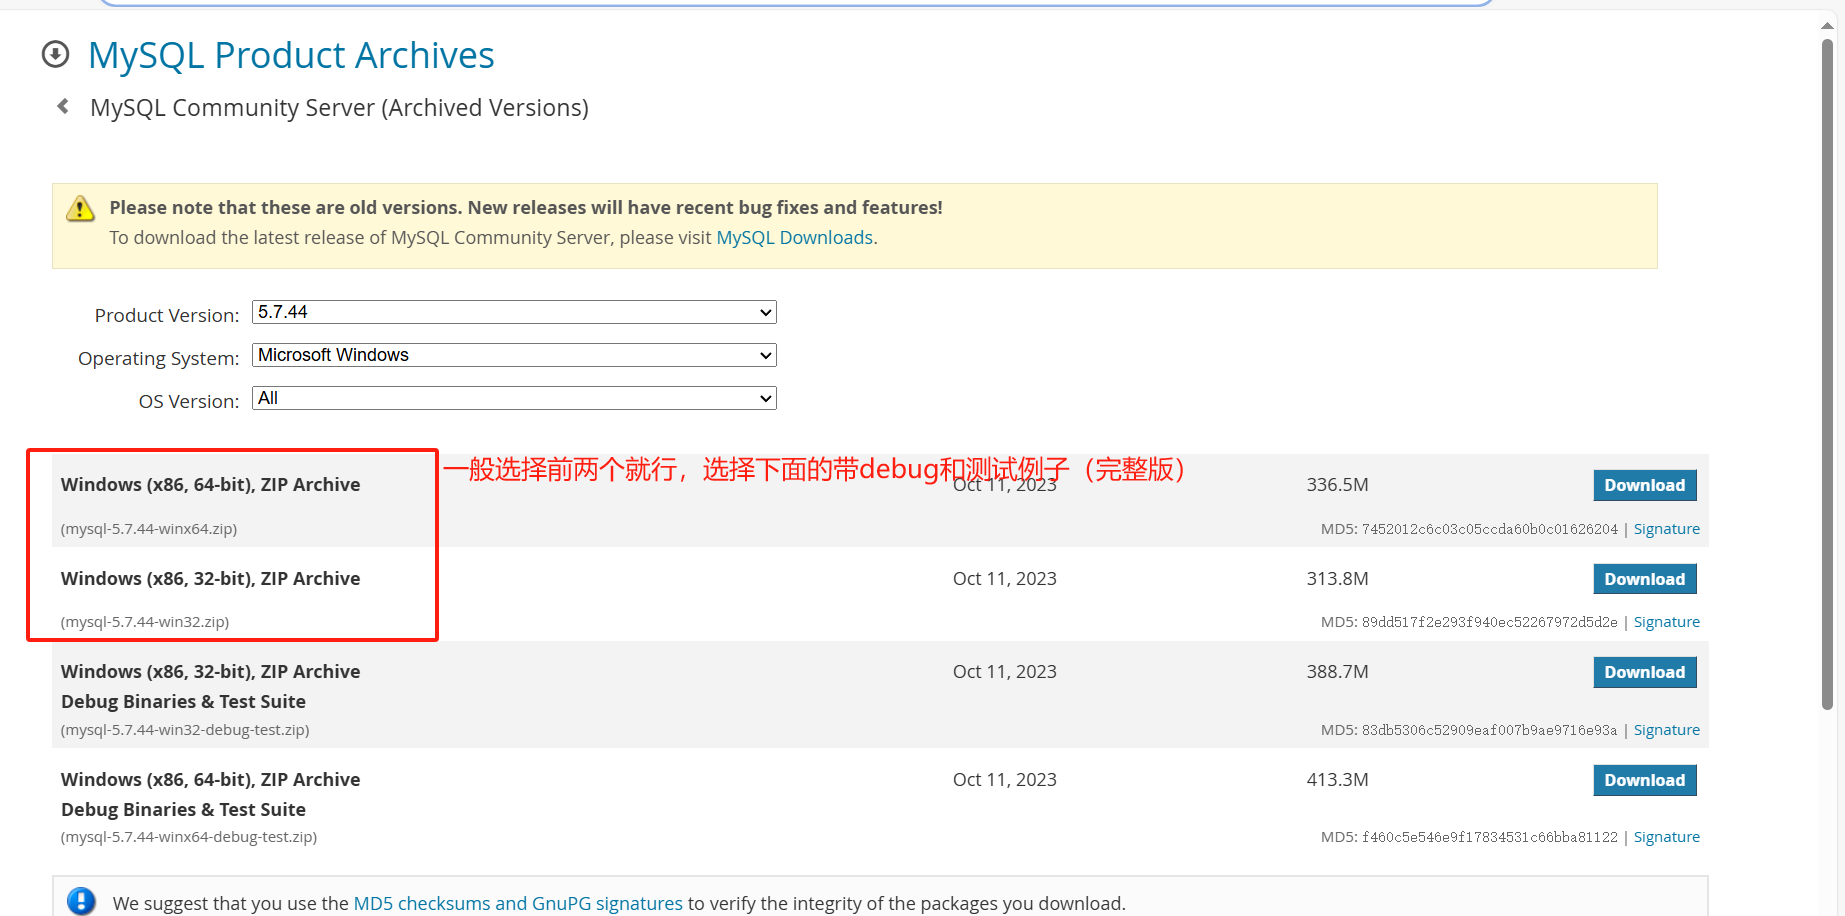The width and height of the screenshot is (1845, 916).
Task: Select the (mysql-5.7.44-winx64-debug-test.zip) filename
Action: coord(189,837)
